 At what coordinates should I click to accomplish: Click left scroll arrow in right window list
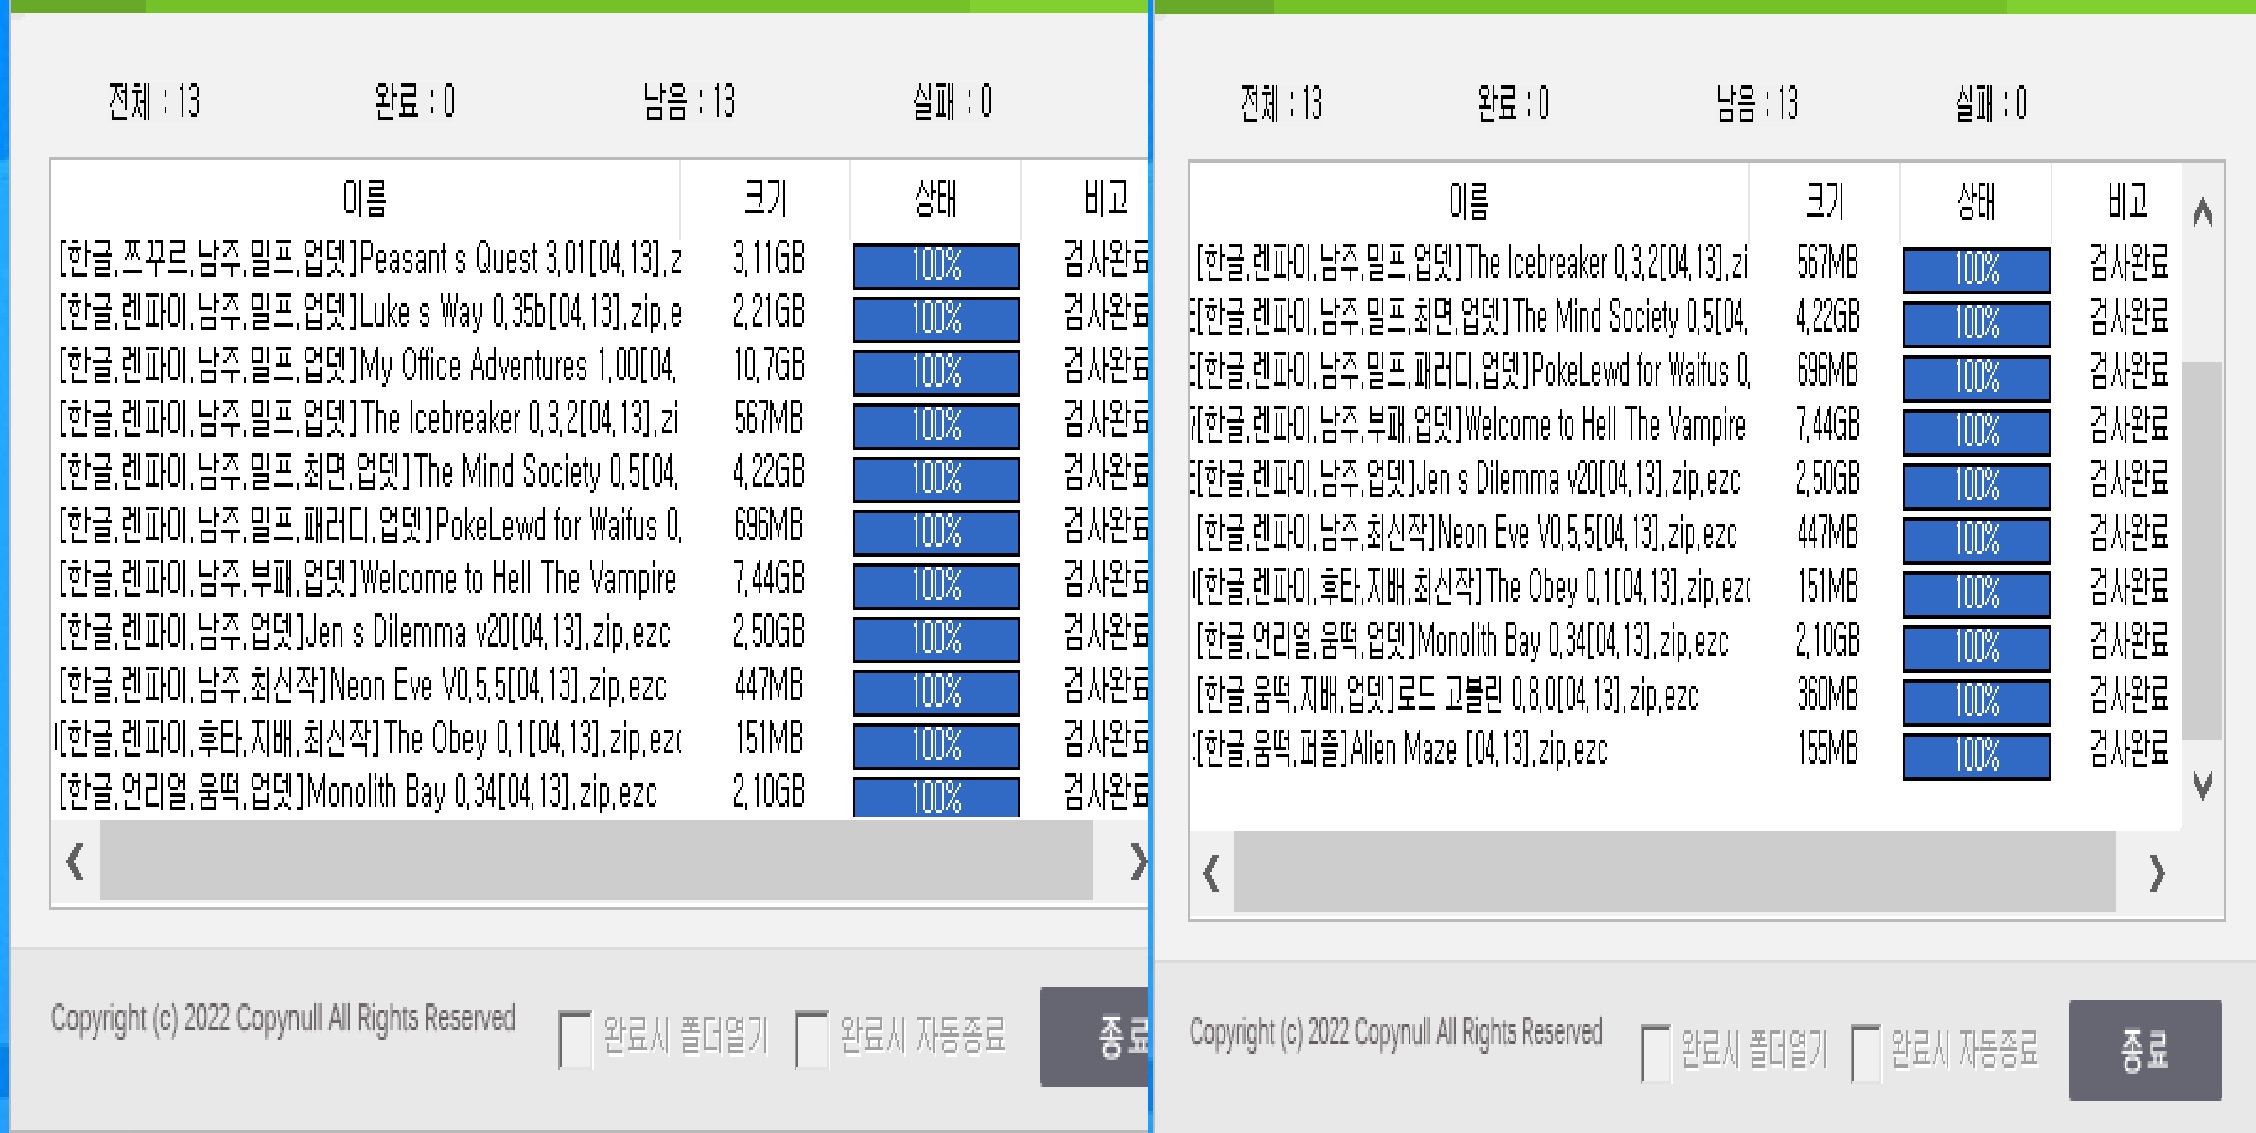[1212, 873]
